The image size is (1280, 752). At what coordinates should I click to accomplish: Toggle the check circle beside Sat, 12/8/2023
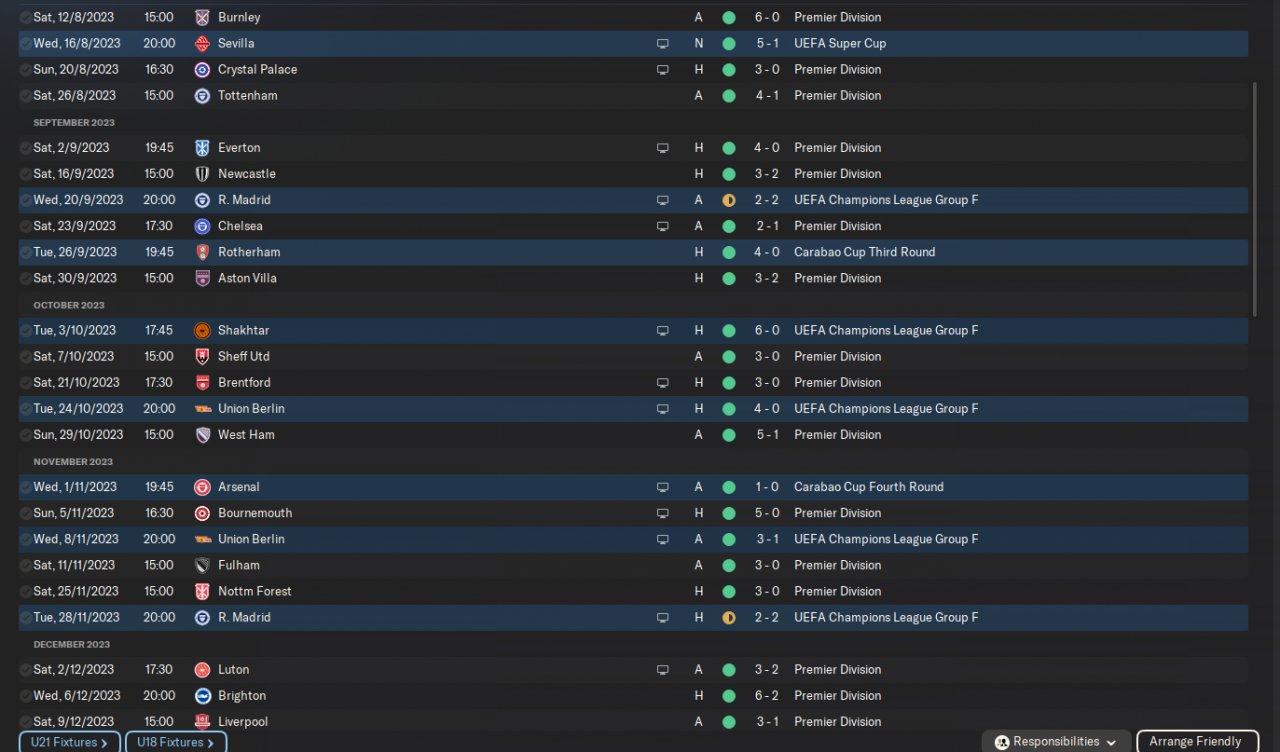(26, 18)
